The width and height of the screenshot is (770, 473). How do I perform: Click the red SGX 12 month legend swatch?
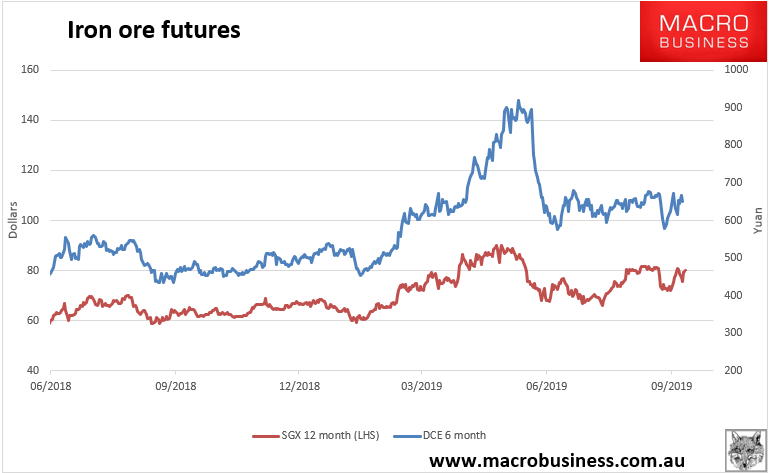(x=263, y=435)
